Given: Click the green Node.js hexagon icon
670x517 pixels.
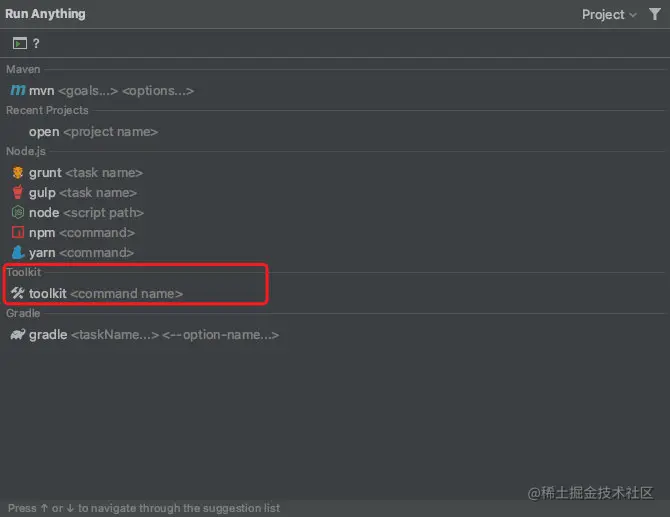Looking at the screenshot, I should point(18,212).
